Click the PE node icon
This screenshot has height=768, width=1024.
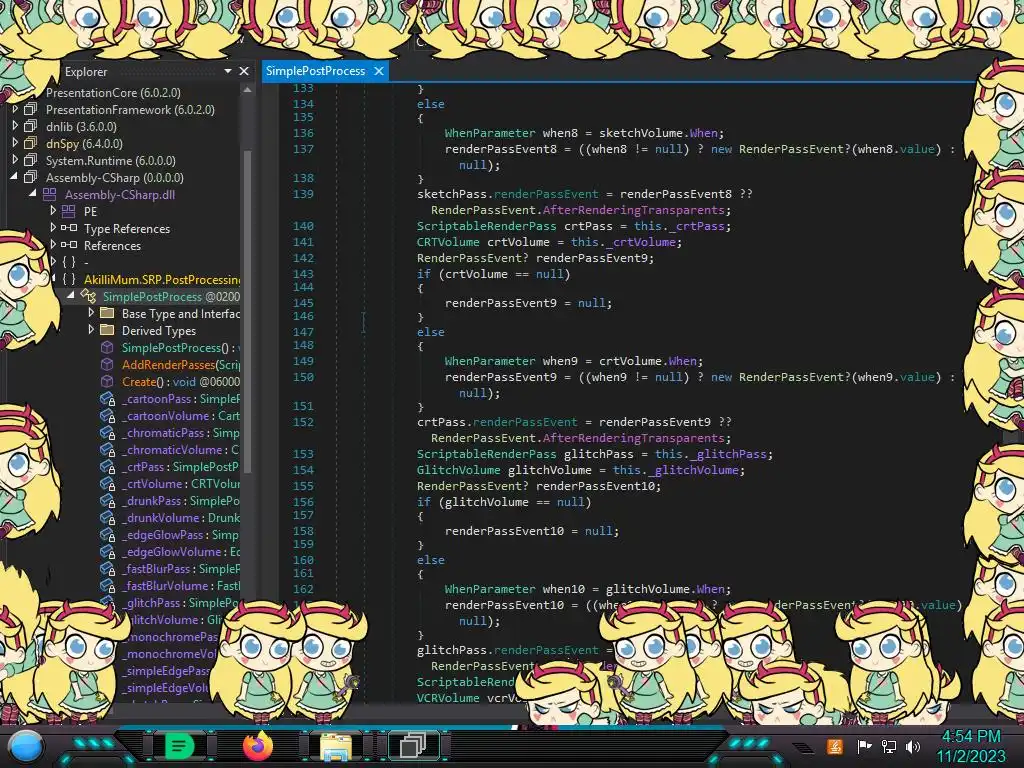tap(69, 211)
